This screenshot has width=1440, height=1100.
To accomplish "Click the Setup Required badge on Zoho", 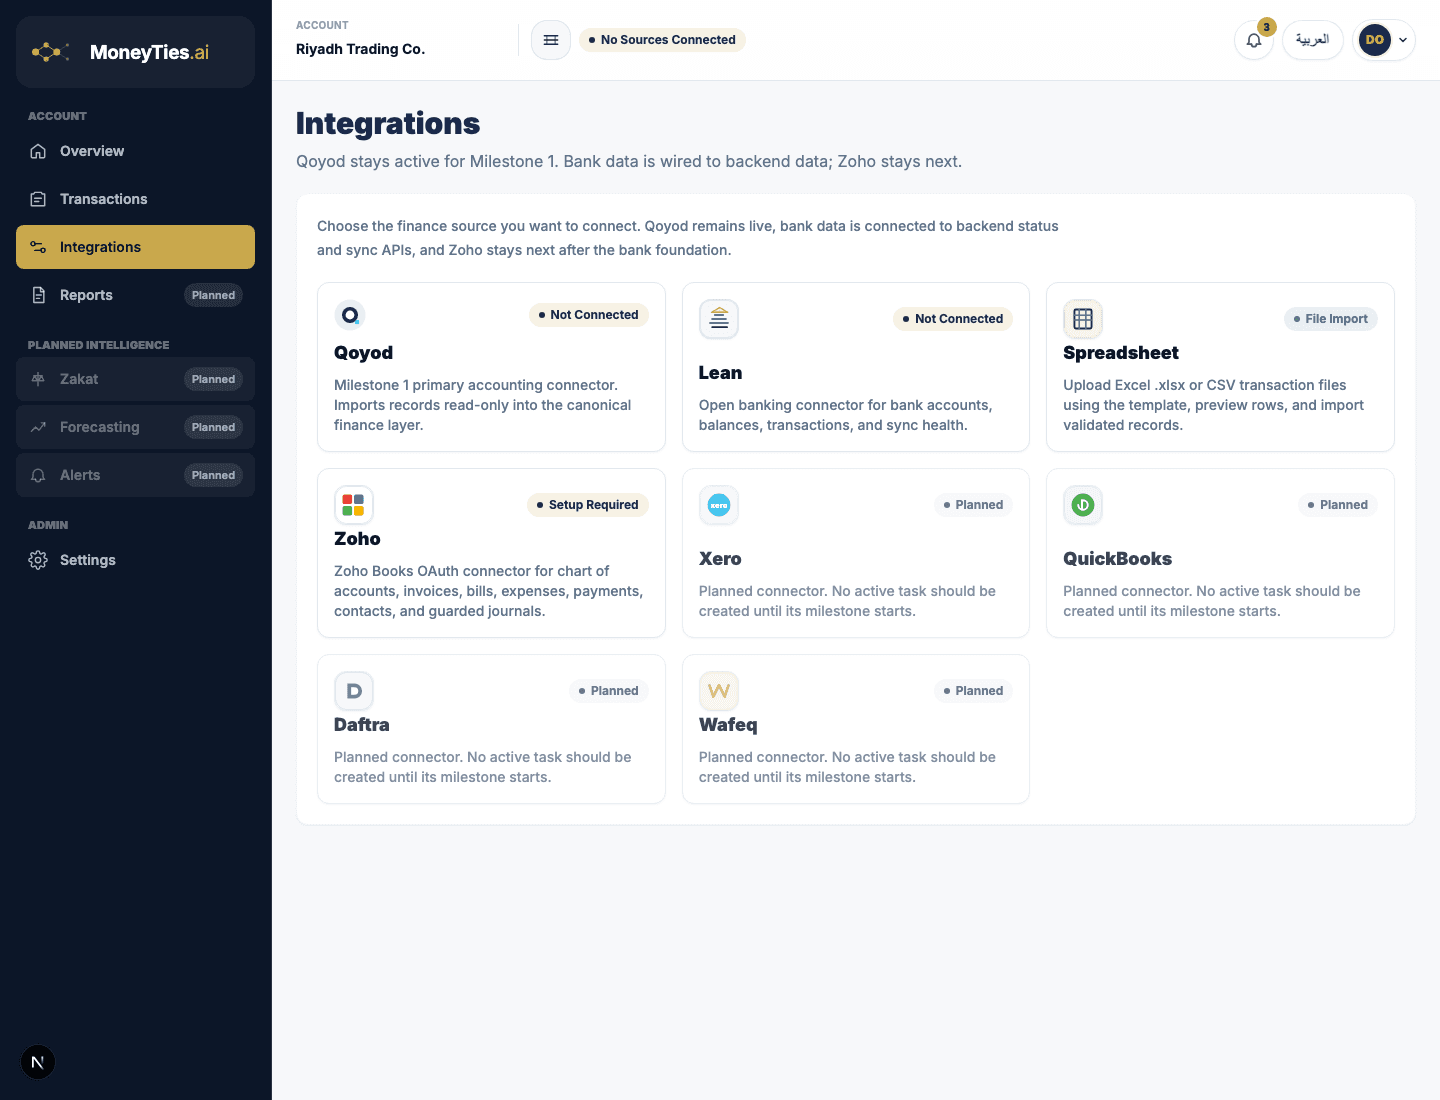I will [588, 505].
